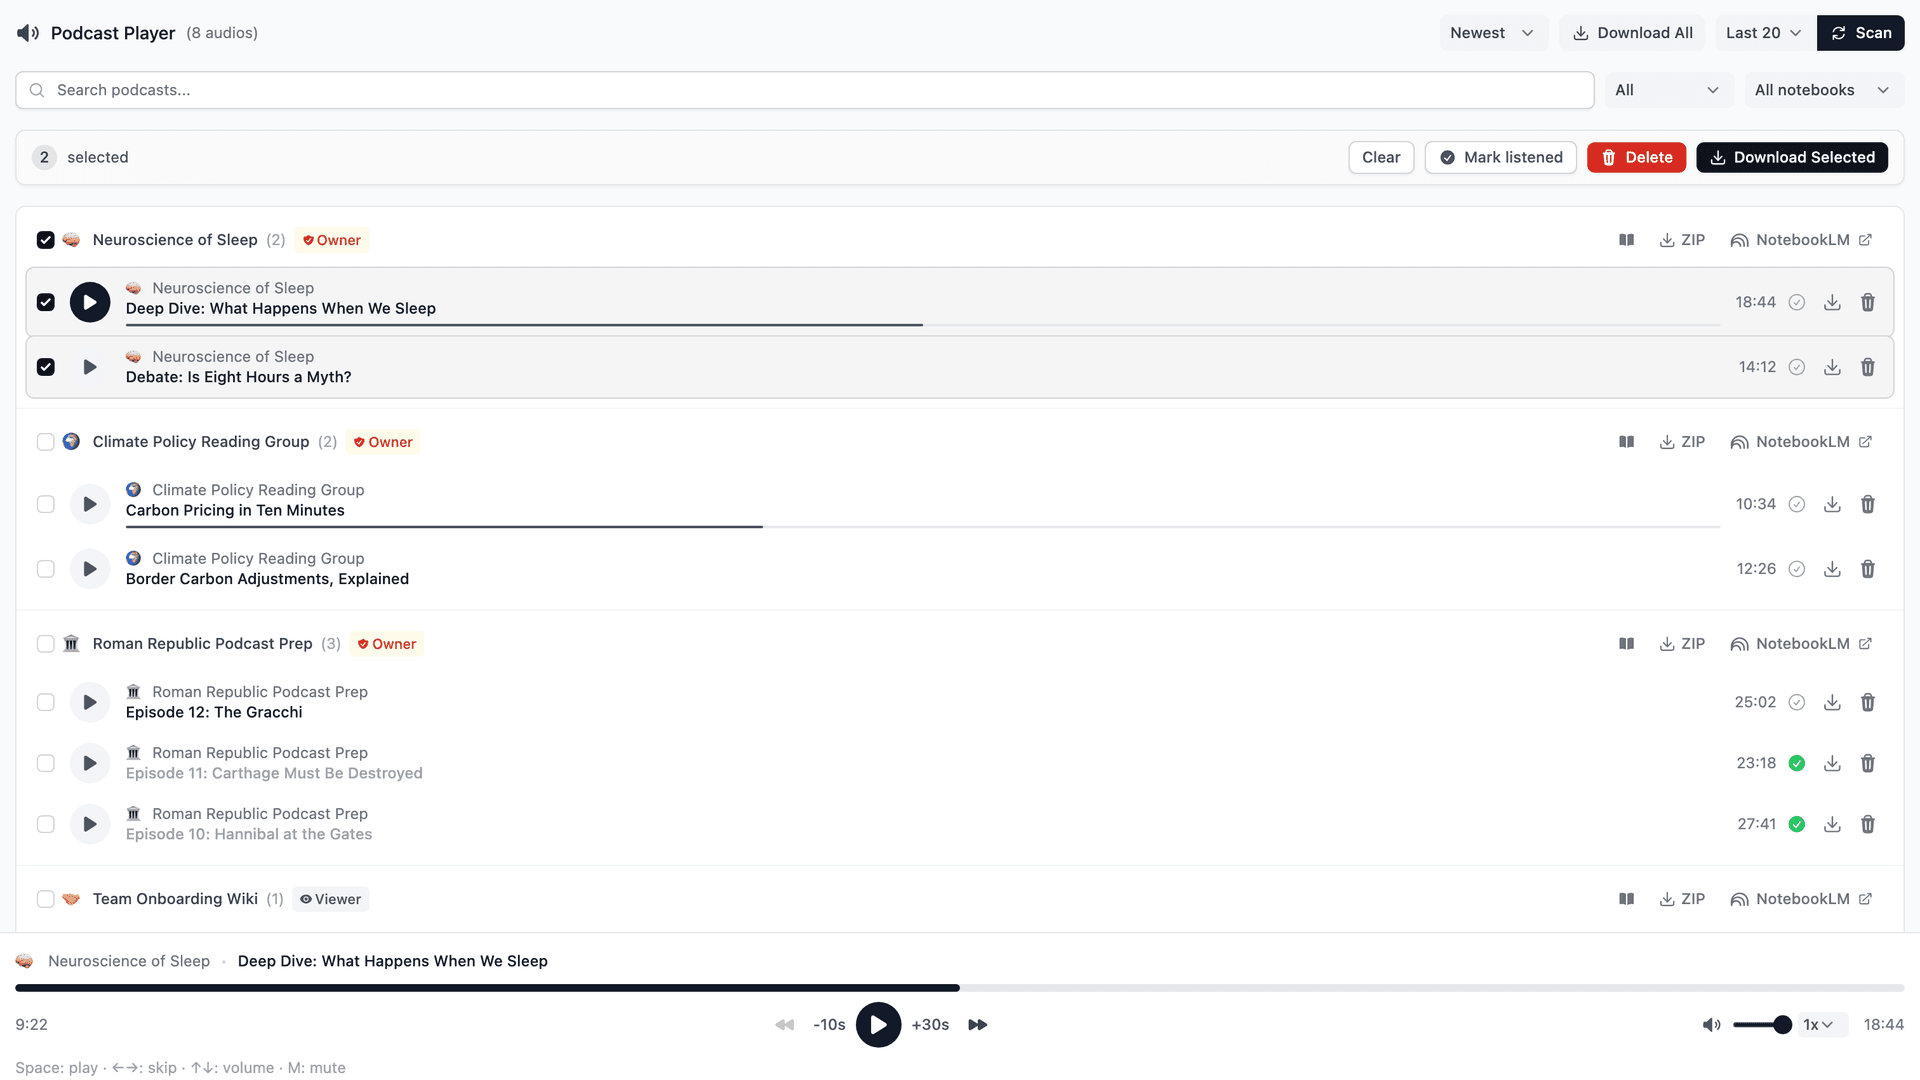Uncheck the Neuroscience of Sleep notebook checkbox
The height and width of the screenshot is (1080, 1920).
(45, 240)
